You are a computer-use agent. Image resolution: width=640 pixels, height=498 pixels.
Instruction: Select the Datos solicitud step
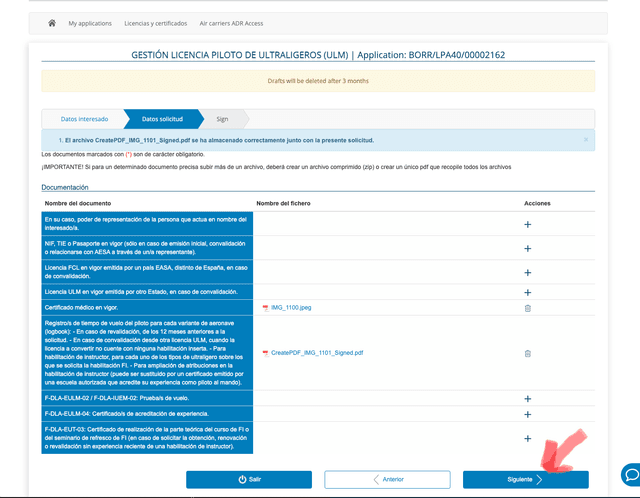click(162, 119)
